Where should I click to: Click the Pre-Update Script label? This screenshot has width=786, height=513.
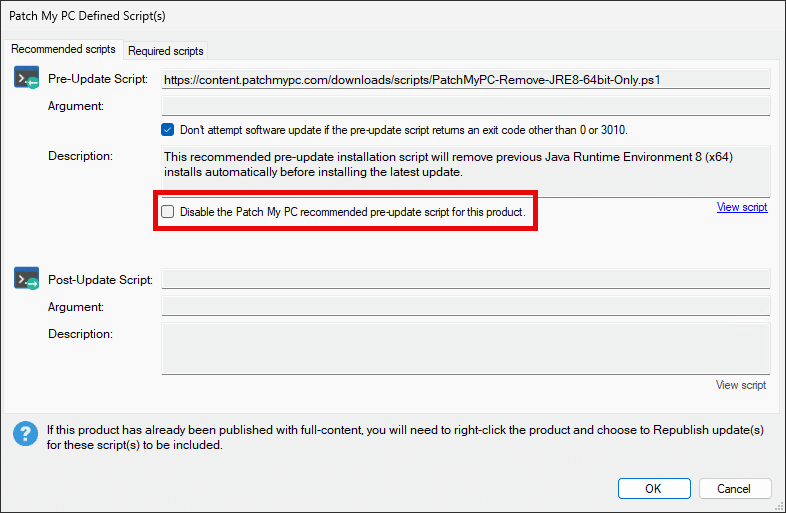98,79
